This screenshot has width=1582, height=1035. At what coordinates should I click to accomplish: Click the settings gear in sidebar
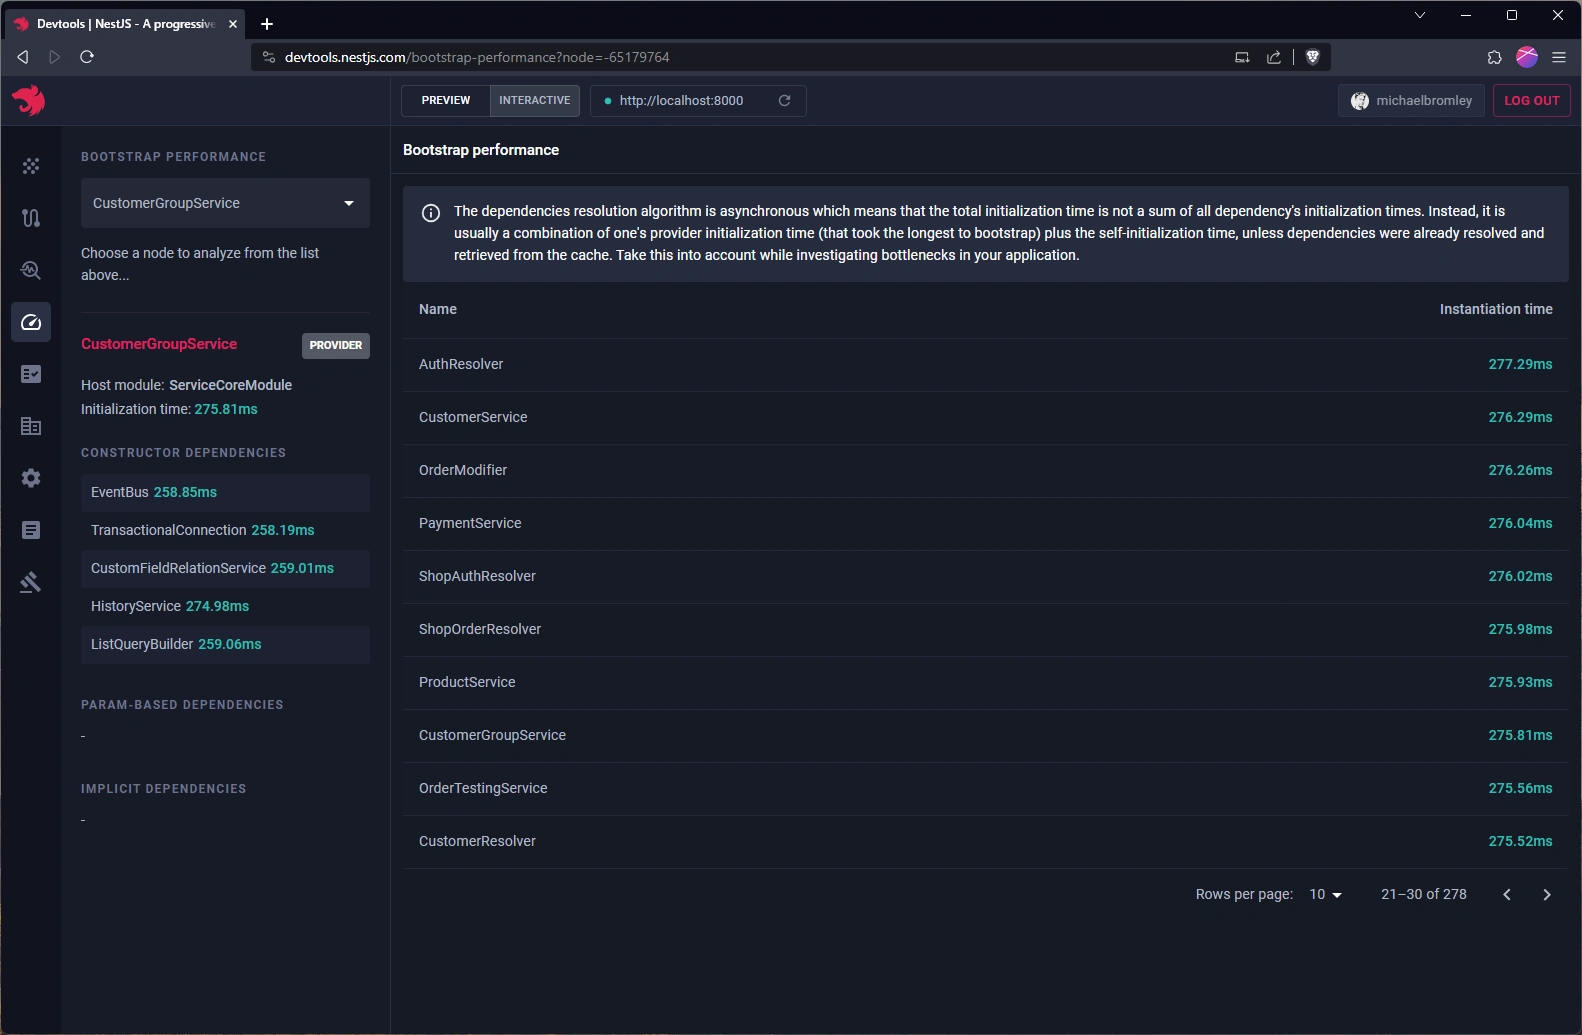coord(31,478)
